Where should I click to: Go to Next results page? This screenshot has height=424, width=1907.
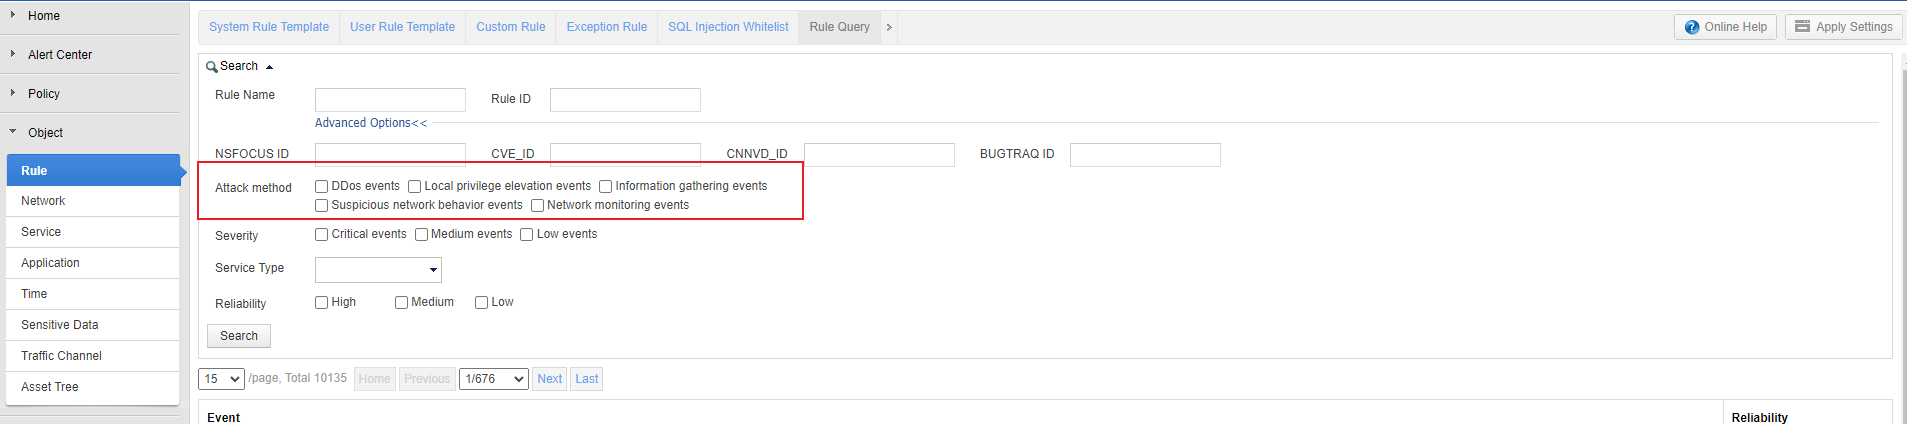pos(549,379)
